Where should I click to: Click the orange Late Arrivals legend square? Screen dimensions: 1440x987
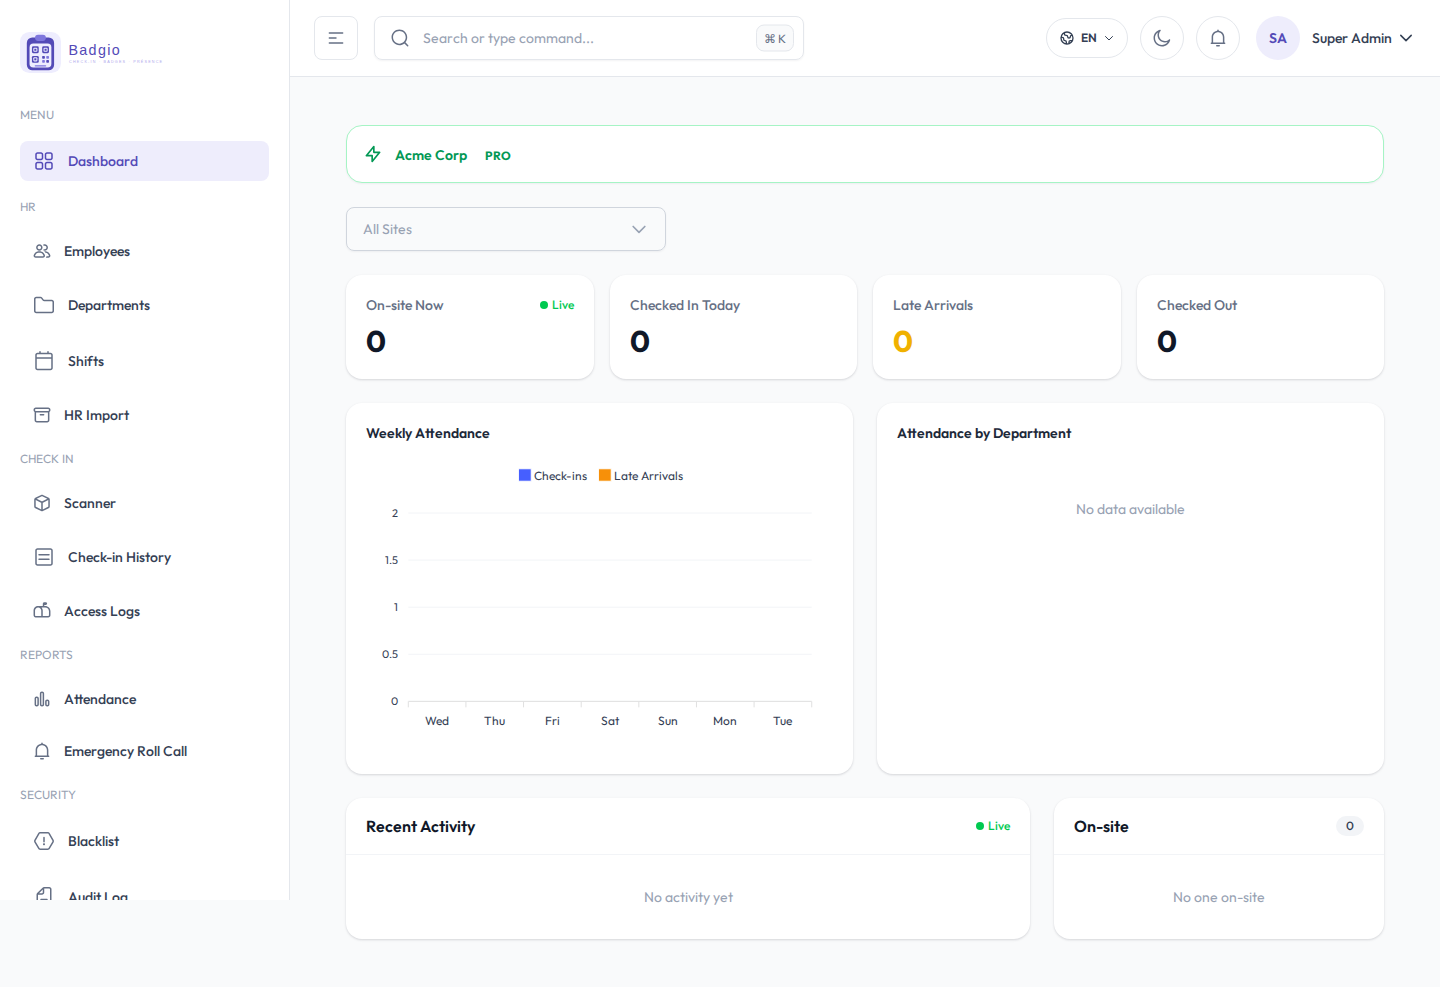[605, 475]
